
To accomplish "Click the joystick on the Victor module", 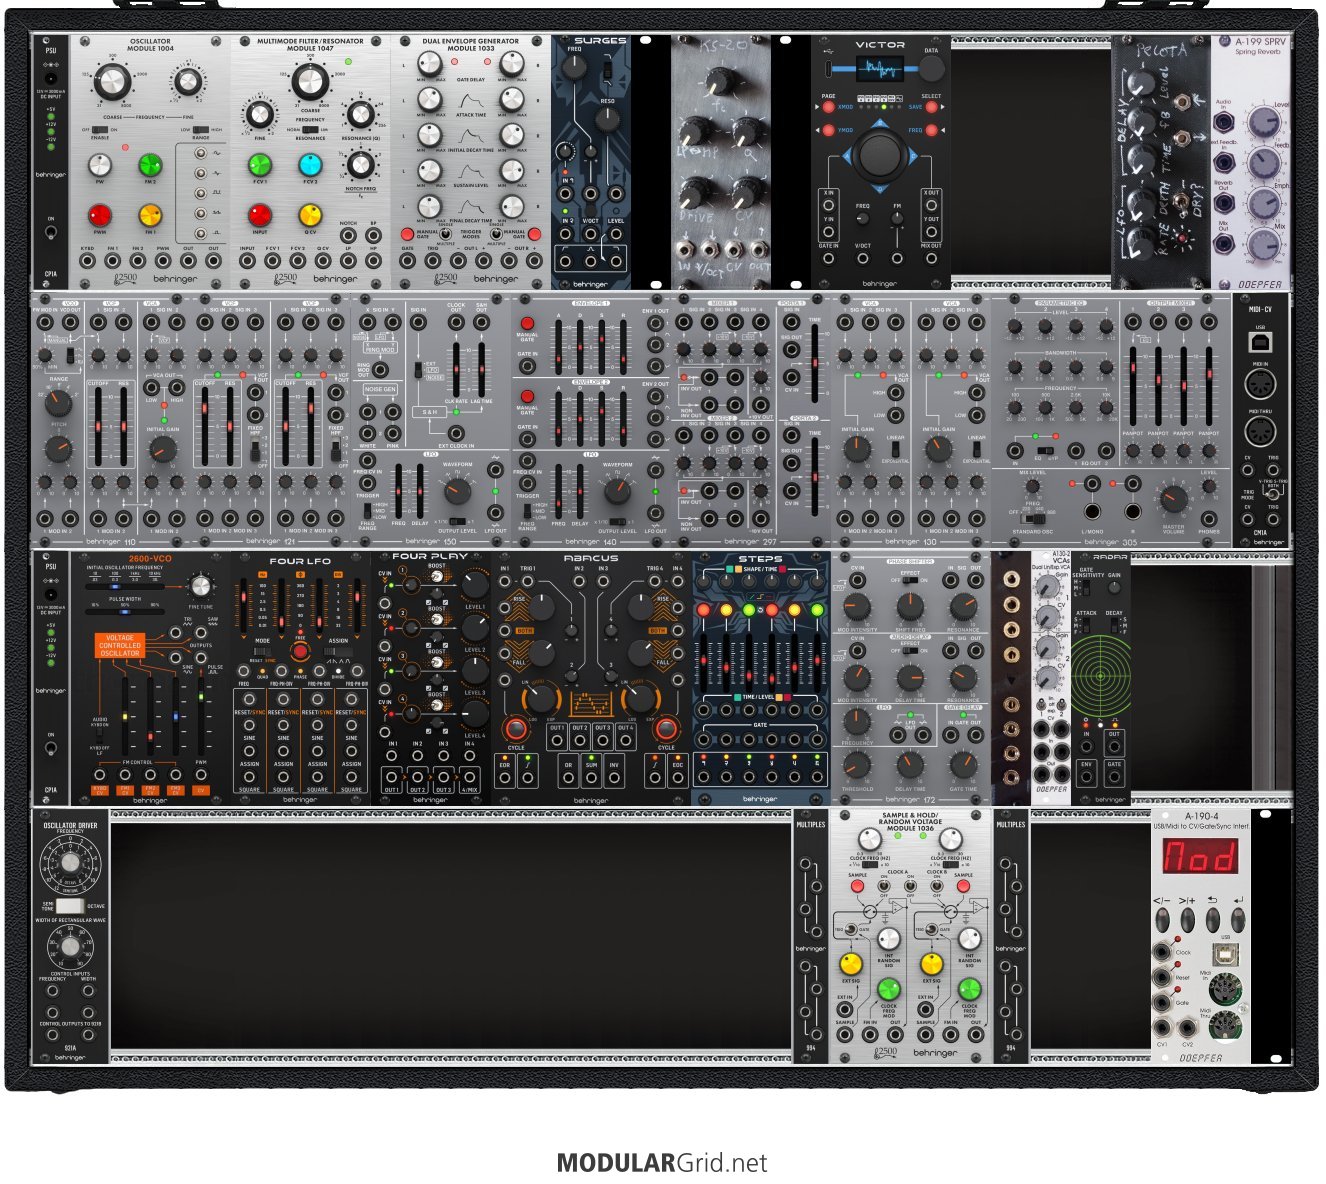I will point(880,154).
